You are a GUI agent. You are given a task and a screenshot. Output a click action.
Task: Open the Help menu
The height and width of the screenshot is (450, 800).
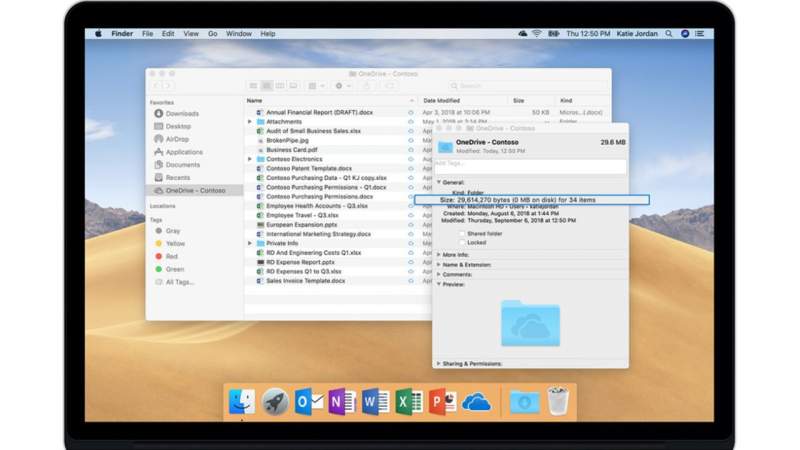pos(268,34)
